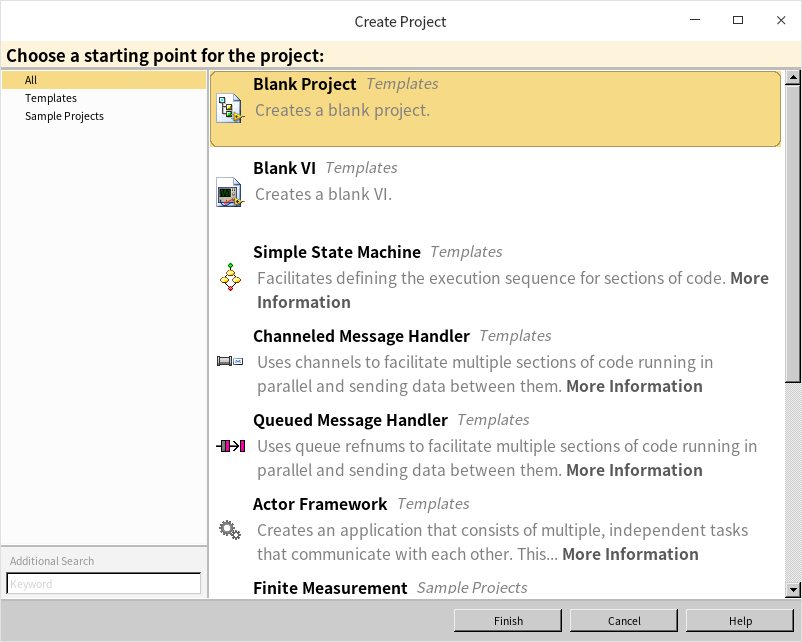Click the scrollbar down arrow
This screenshot has height=642, width=802.
(793, 591)
